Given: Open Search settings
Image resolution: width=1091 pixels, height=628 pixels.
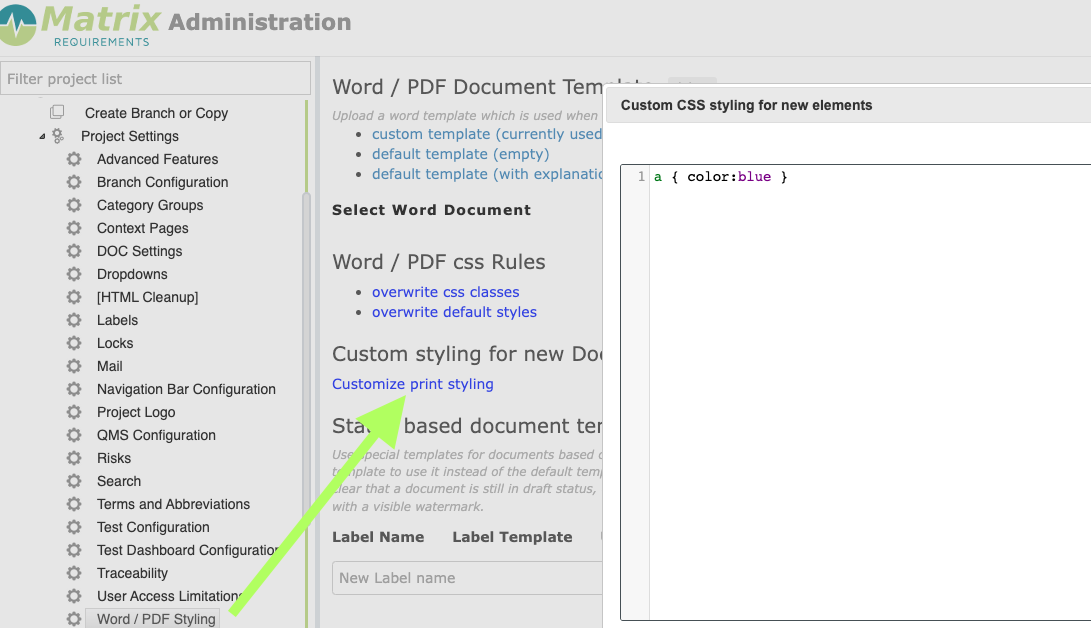Looking at the screenshot, I should [x=118, y=480].
